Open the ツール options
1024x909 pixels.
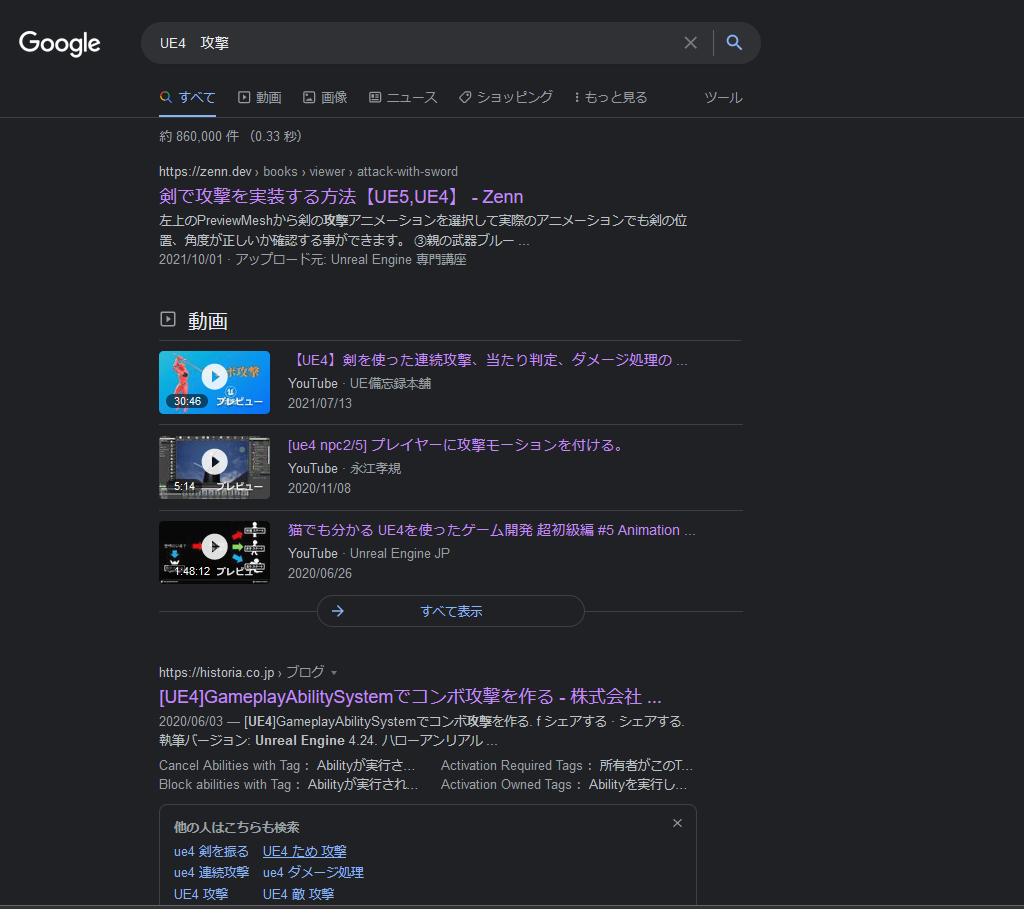(x=723, y=97)
